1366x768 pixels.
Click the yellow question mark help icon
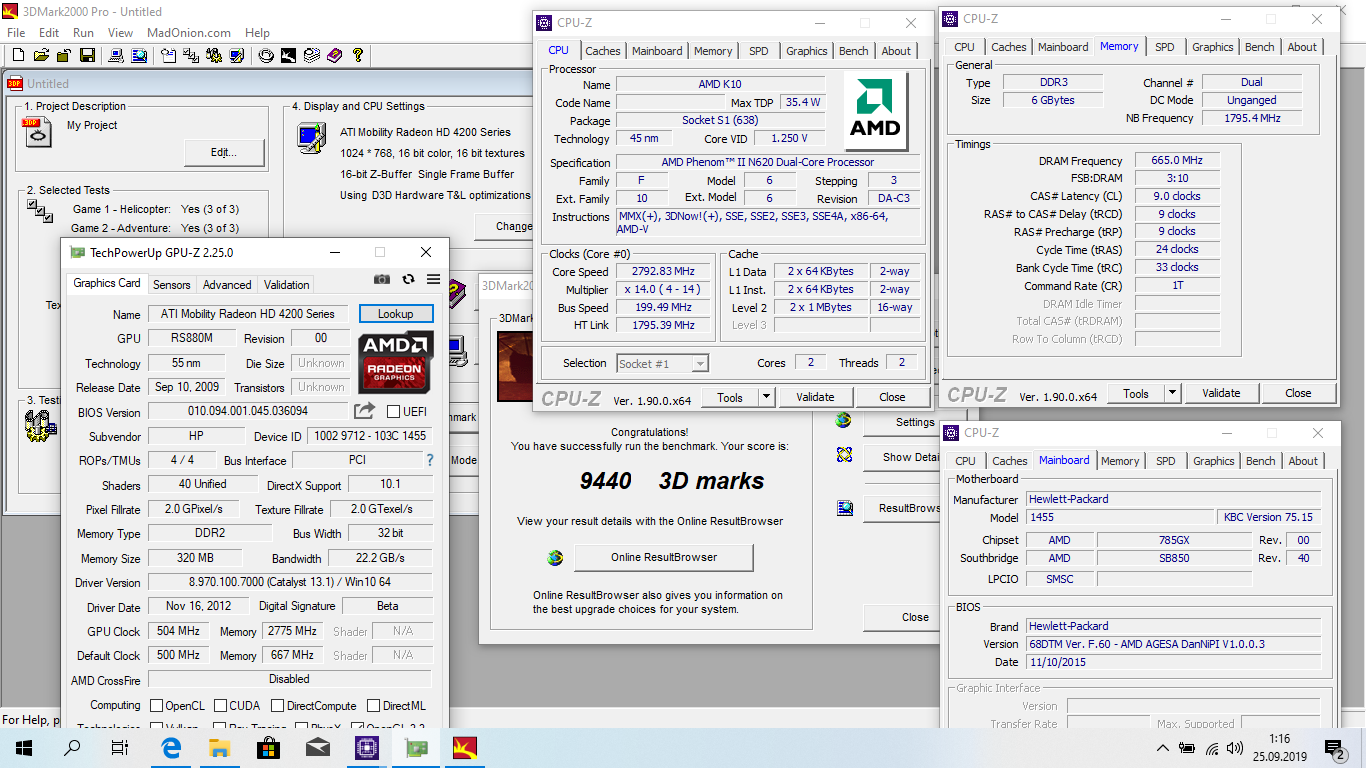[x=357, y=55]
